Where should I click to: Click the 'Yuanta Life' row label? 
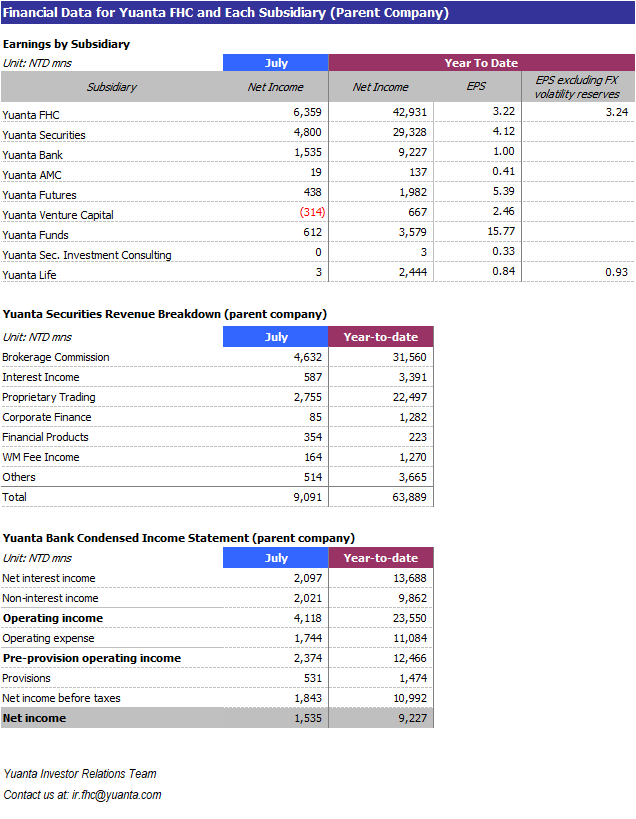tap(29, 275)
